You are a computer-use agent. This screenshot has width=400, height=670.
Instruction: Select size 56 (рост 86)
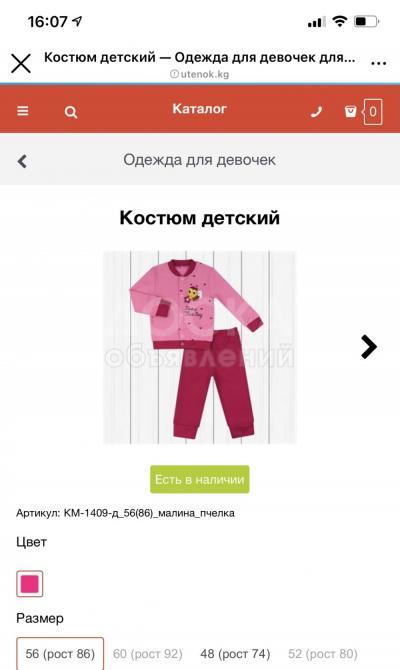pyautogui.click(x=60, y=653)
